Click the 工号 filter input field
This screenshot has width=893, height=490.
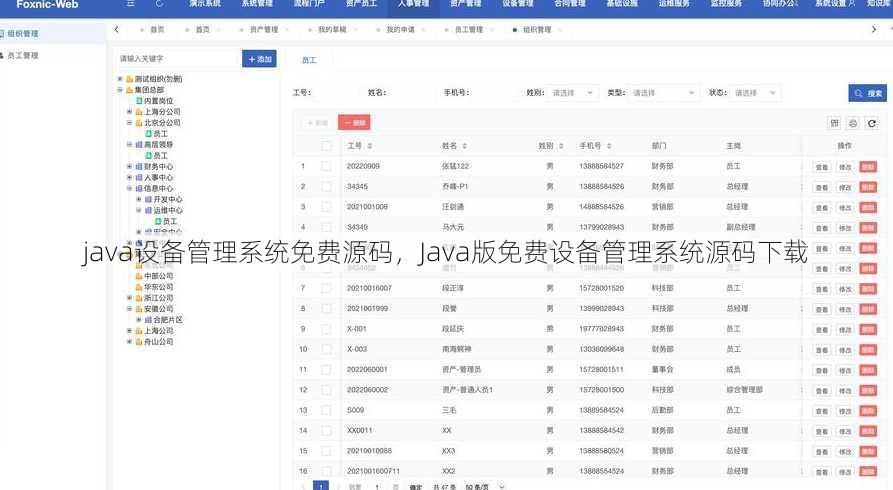point(336,93)
